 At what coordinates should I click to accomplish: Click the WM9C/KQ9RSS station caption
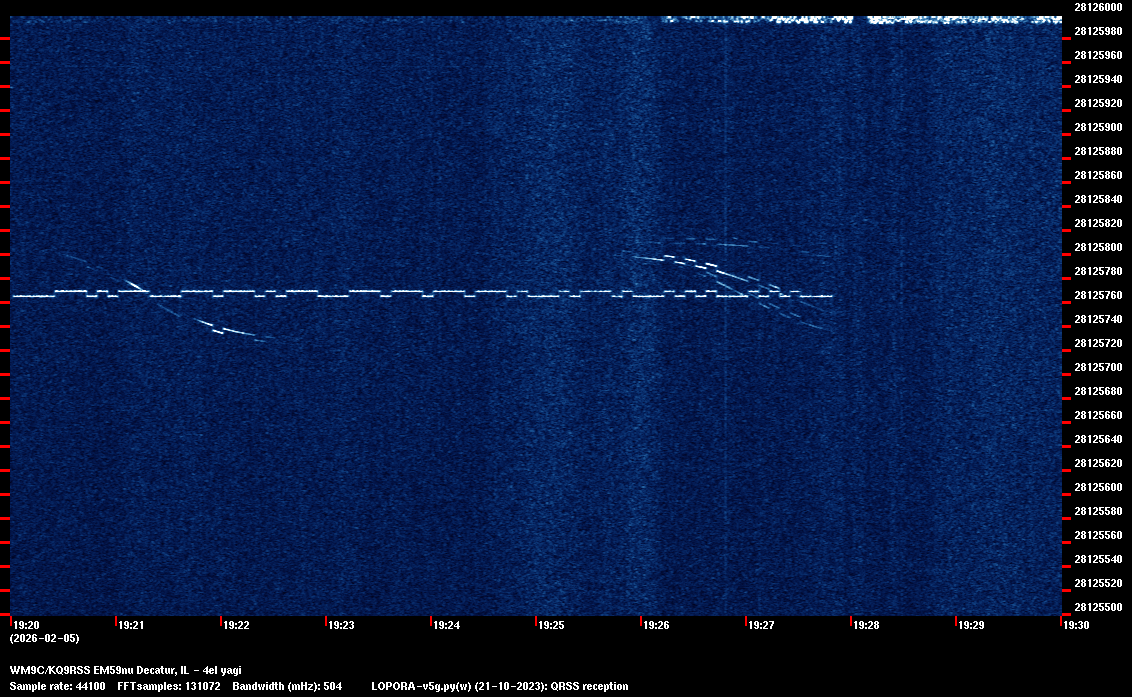pyautogui.click(x=125, y=670)
